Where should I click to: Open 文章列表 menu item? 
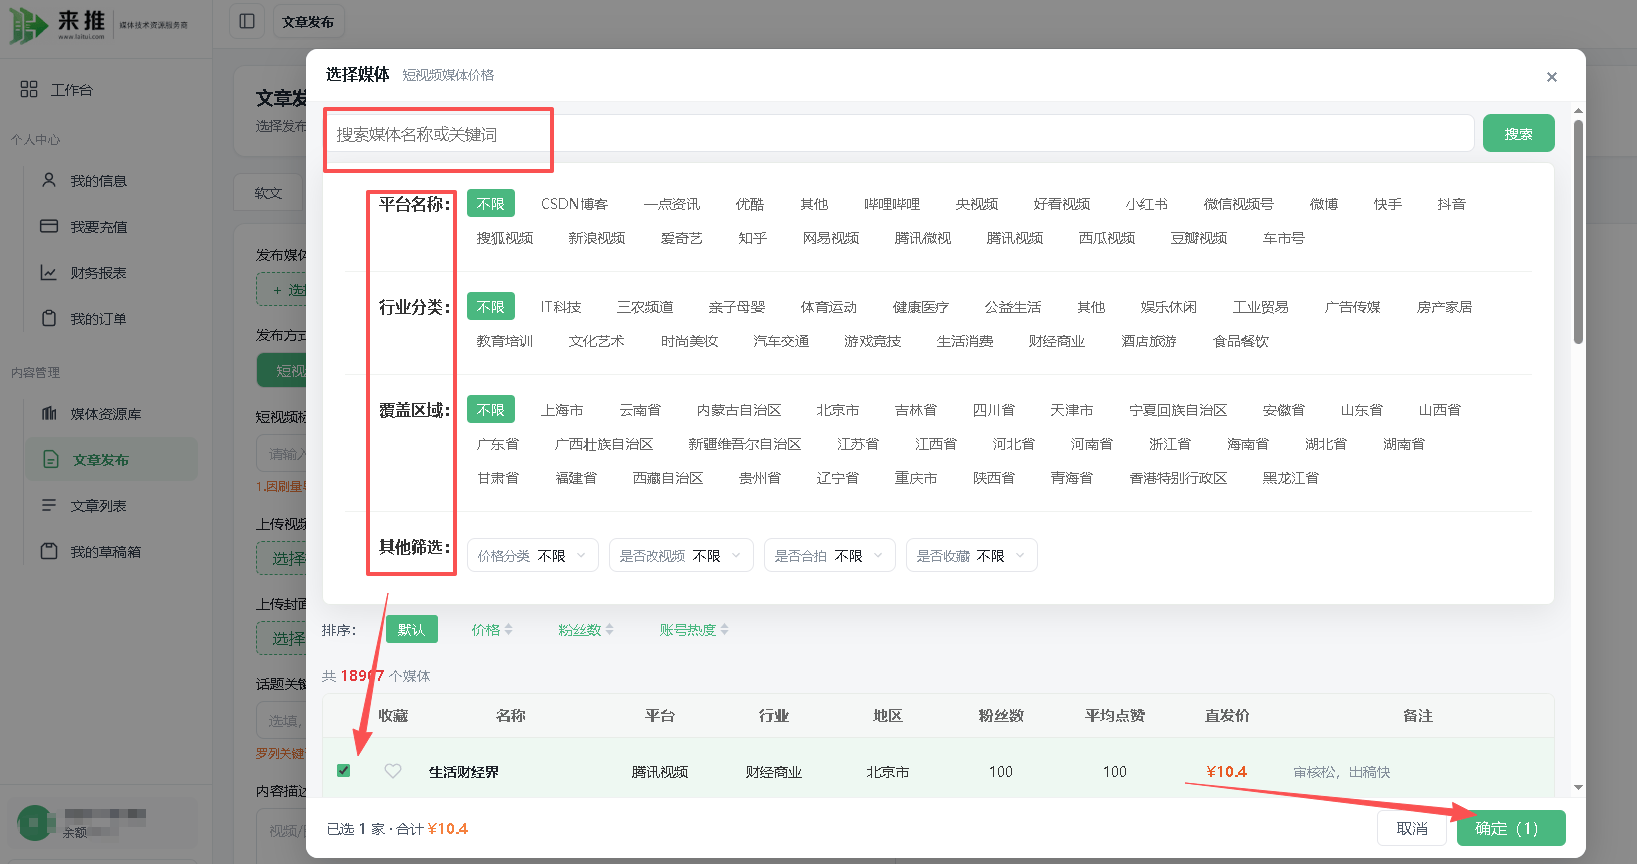[x=98, y=505]
